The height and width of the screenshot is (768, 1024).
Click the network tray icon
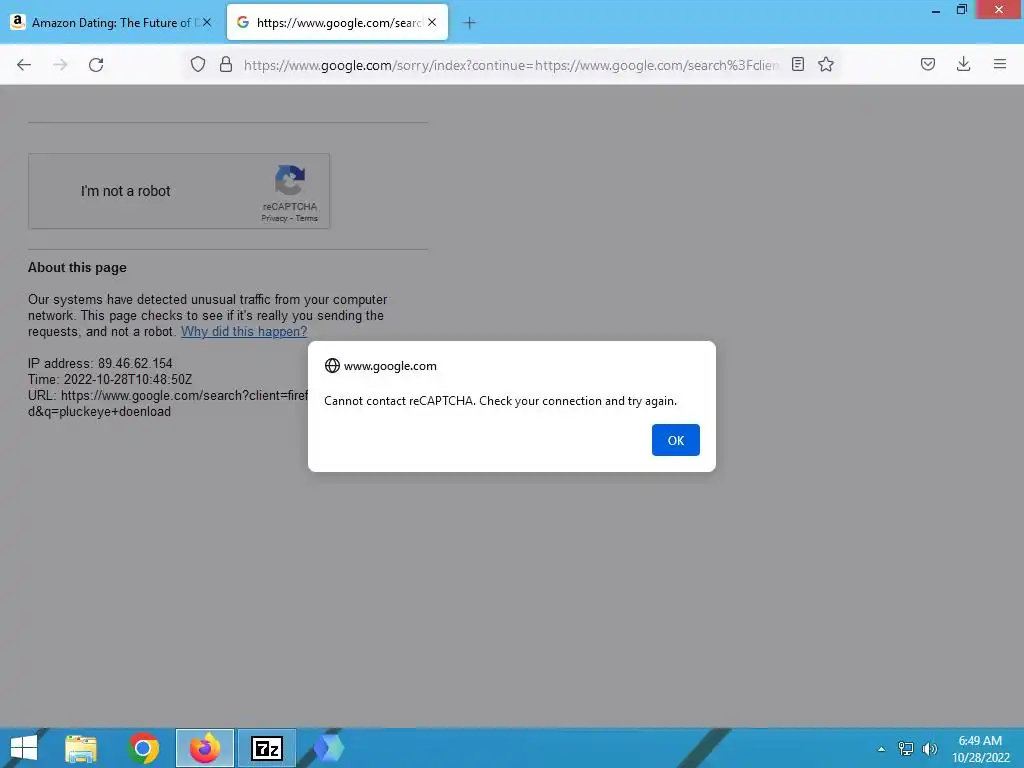point(906,749)
